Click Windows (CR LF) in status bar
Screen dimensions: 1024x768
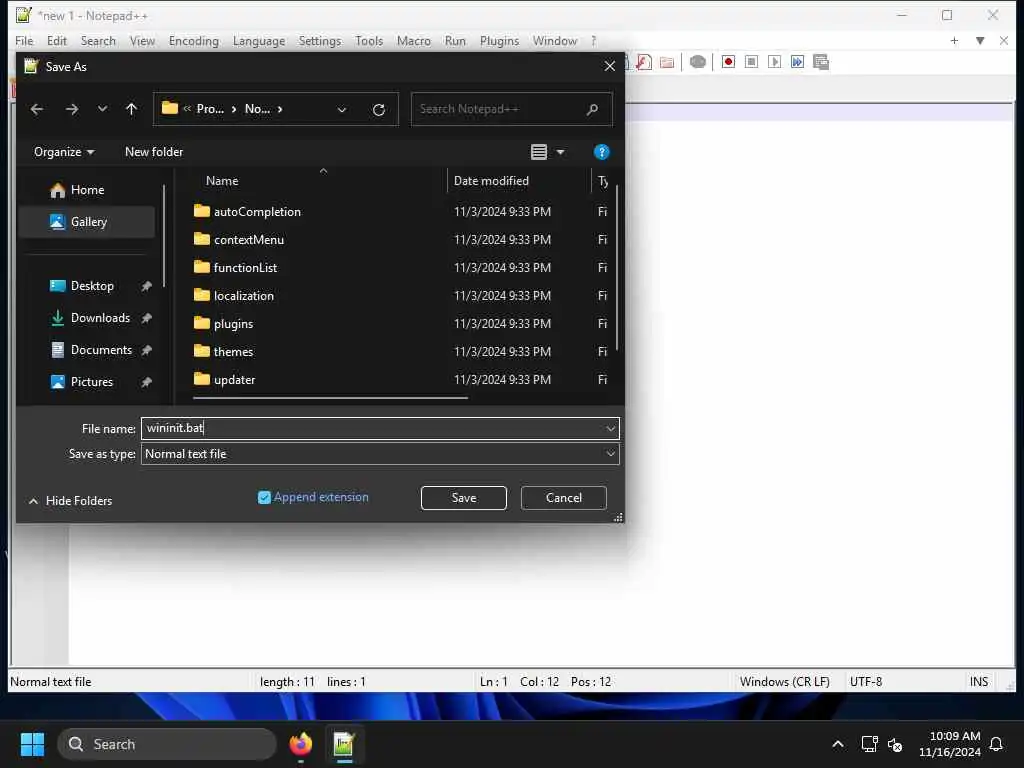click(784, 682)
